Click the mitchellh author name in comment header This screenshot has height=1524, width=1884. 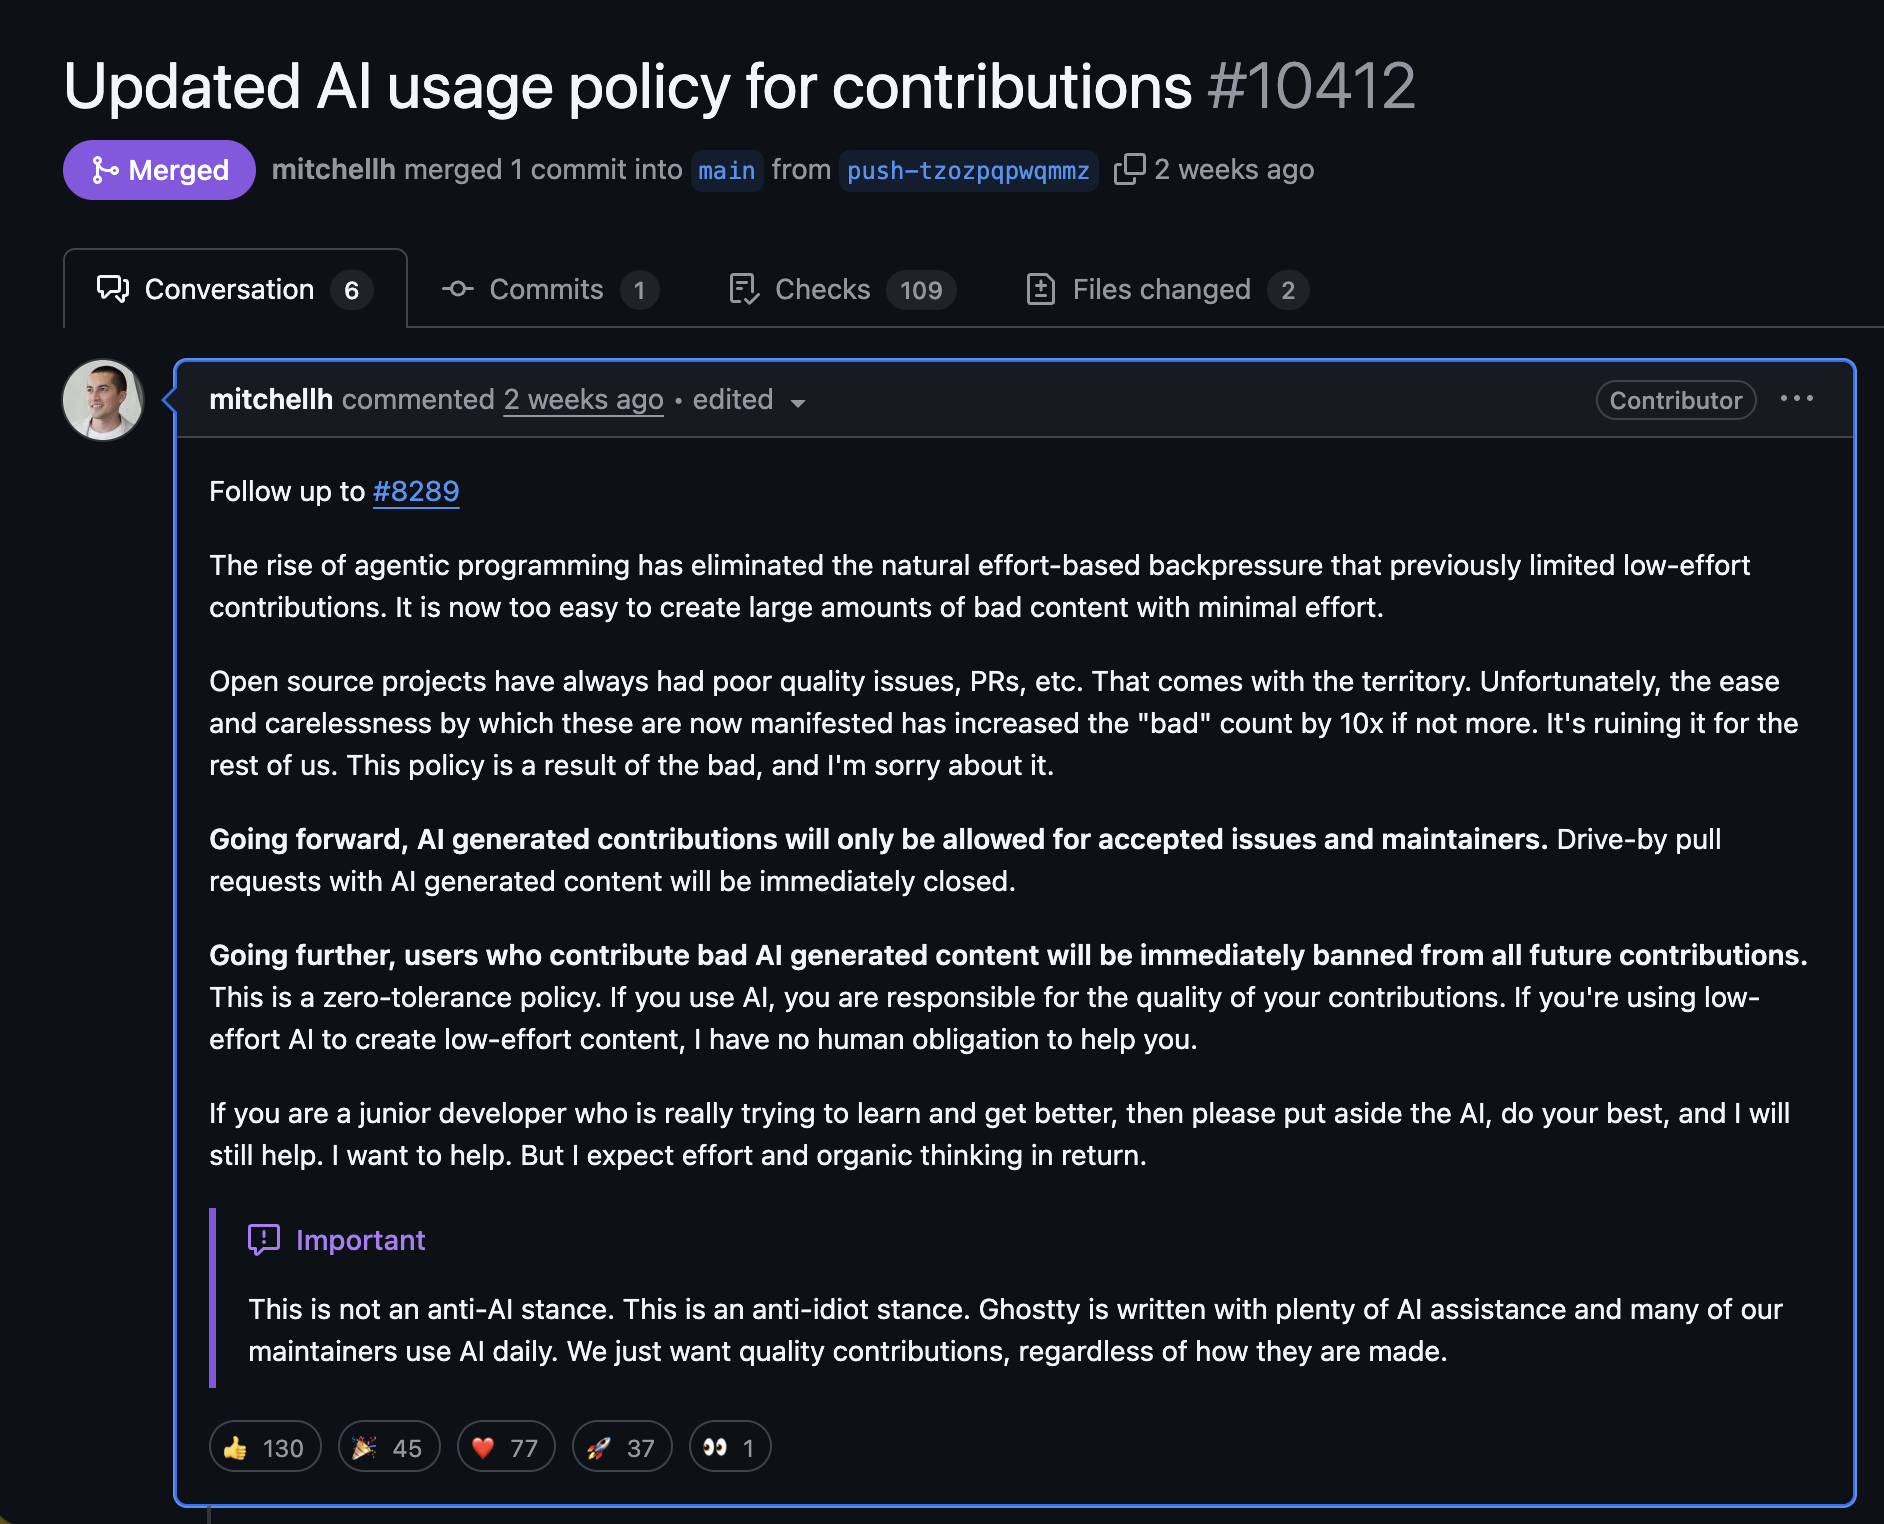pyautogui.click(x=270, y=400)
